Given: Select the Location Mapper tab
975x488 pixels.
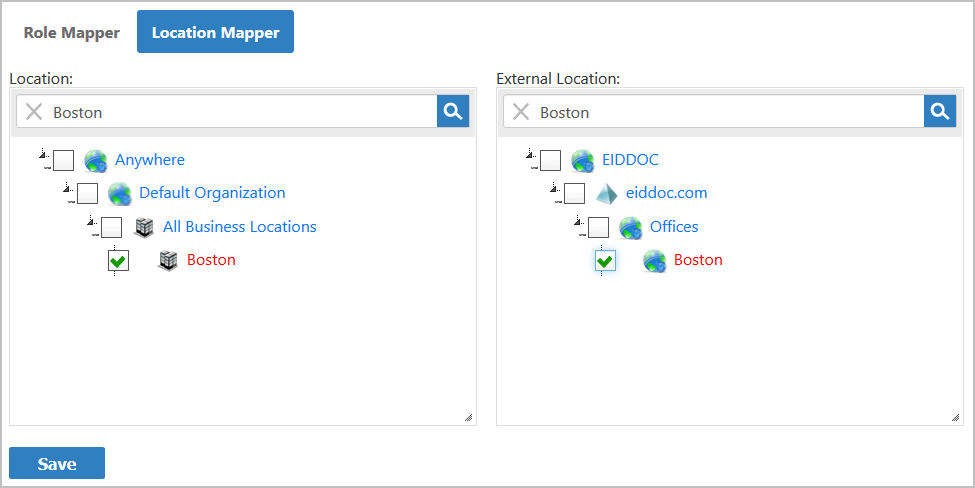Looking at the screenshot, I should click(215, 32).
